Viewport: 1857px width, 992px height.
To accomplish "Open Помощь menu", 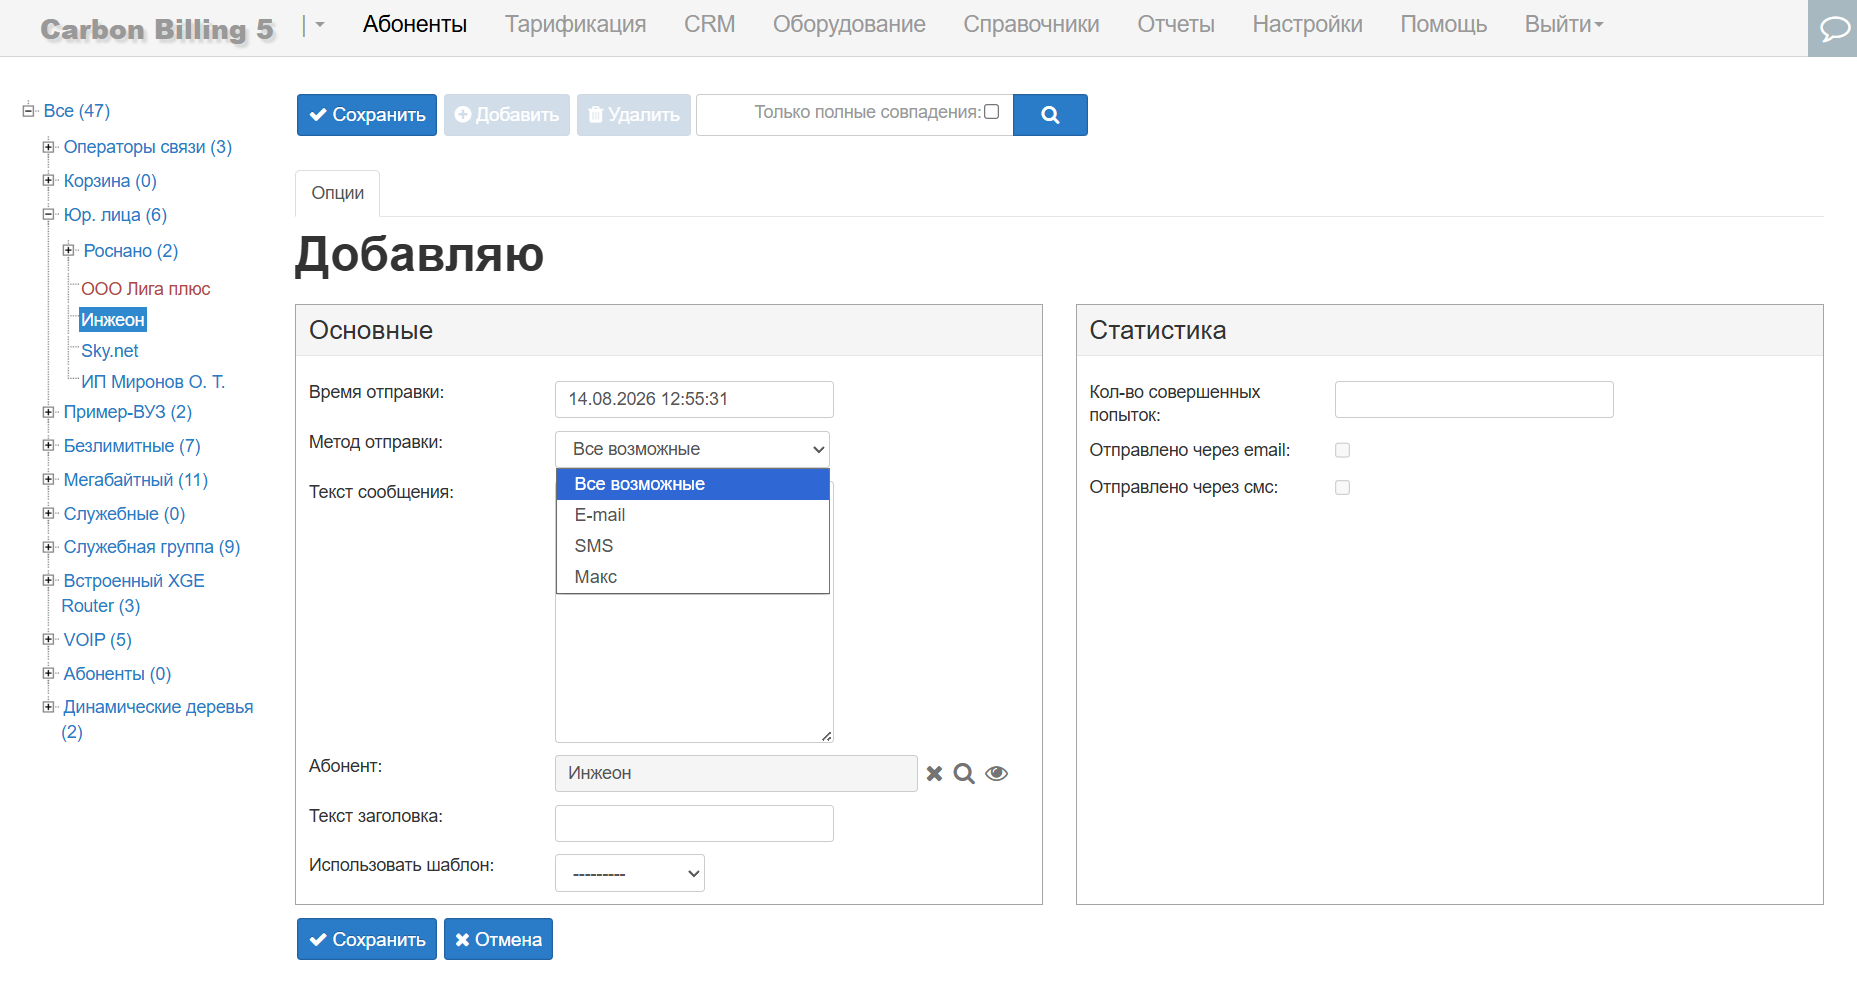I will [x=1443, y=24].
